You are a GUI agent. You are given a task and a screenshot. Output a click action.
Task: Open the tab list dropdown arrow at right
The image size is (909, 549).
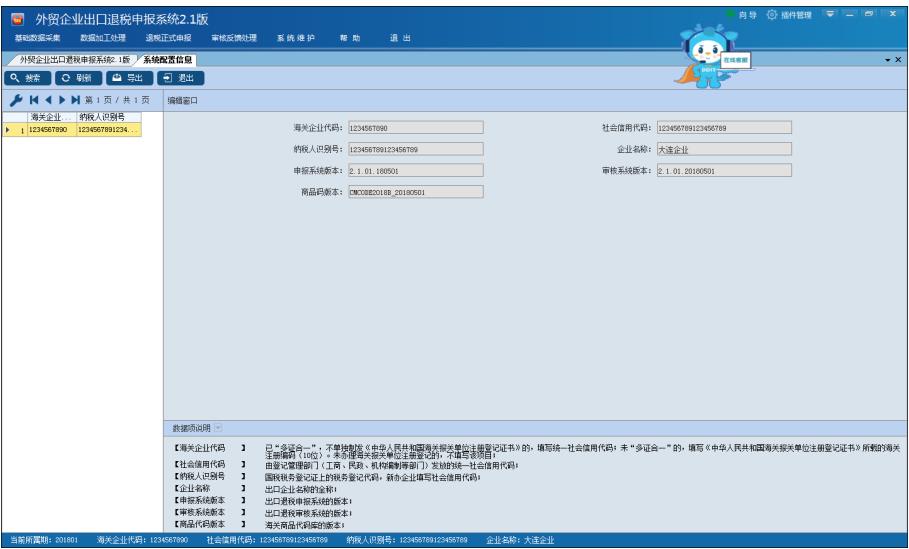pos(887,61)
